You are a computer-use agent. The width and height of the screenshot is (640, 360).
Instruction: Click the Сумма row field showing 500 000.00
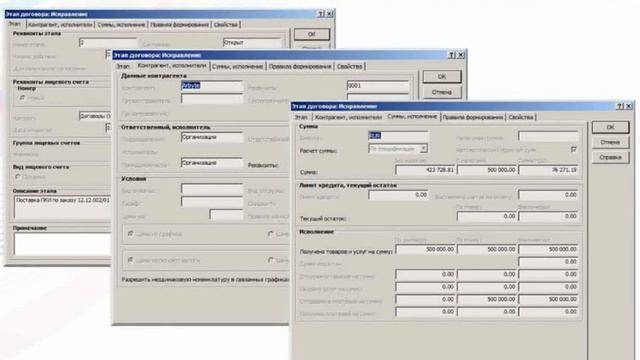487,170
